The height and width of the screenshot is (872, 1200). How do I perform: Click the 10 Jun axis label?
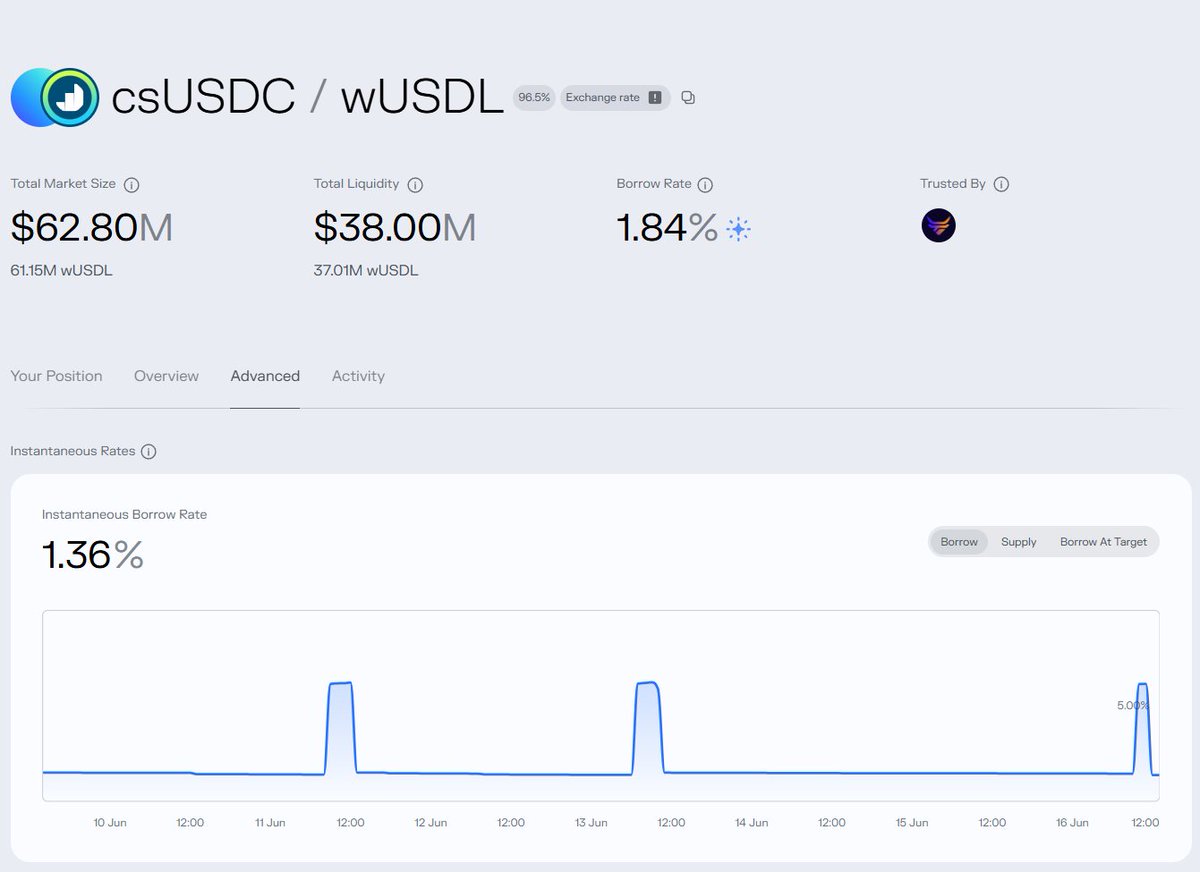pos(110,823)
